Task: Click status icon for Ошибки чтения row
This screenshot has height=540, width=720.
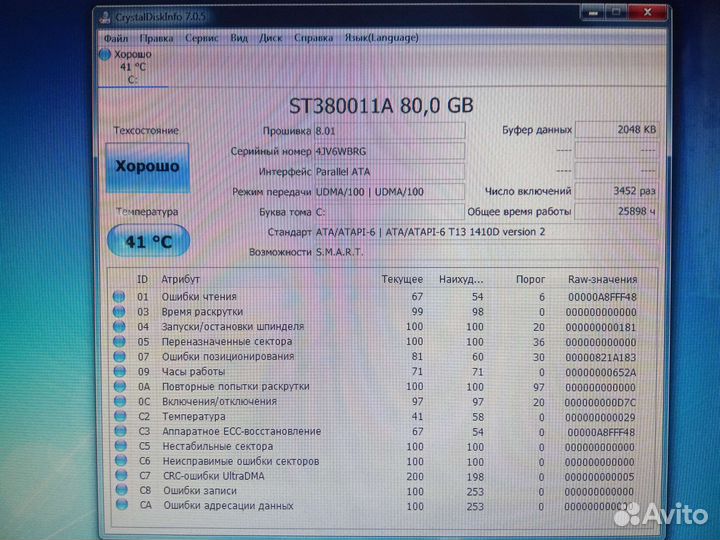Action: tap(119, 297)
